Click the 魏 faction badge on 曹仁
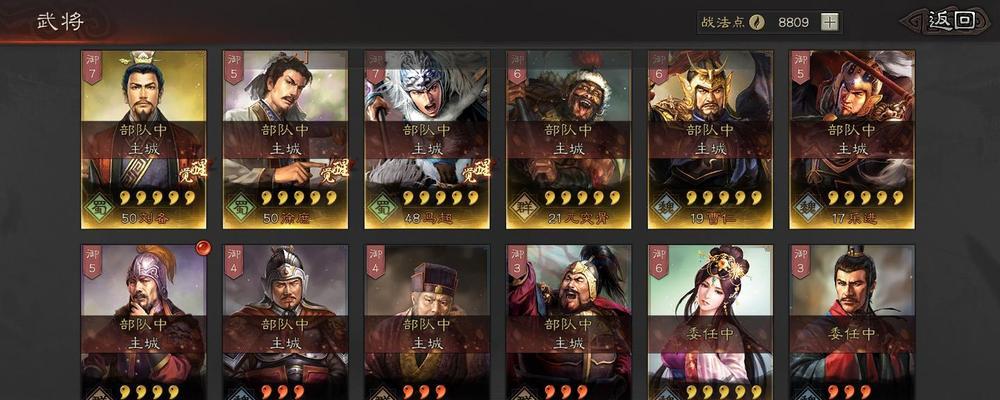The image size is (1000, 400). coord(666,206)
